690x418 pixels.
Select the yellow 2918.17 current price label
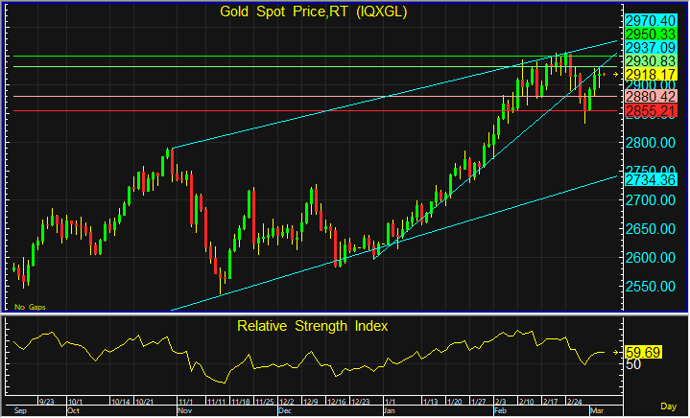tap(653, 75)
